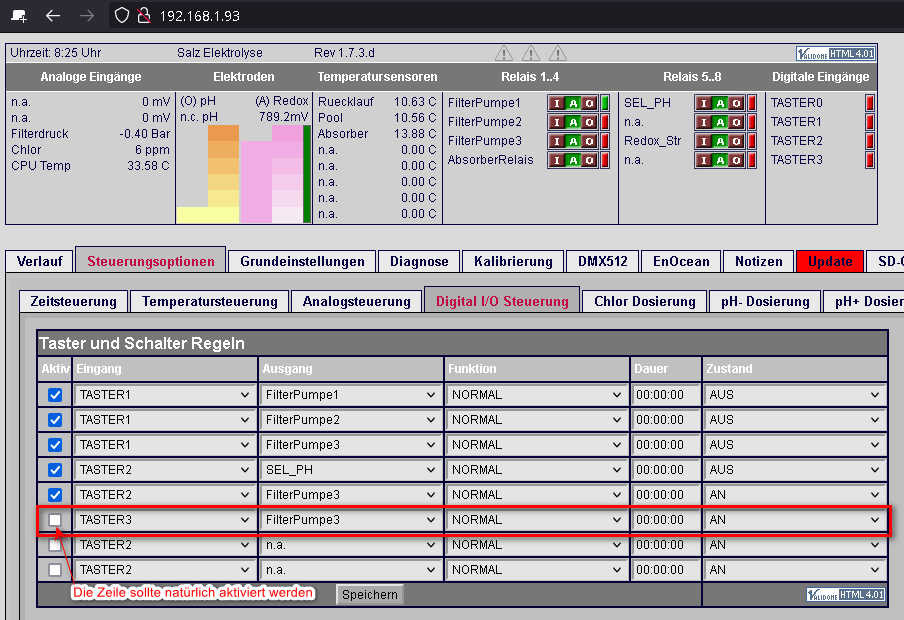Click the orange-yellow pH scale color bar

[223, 174]
